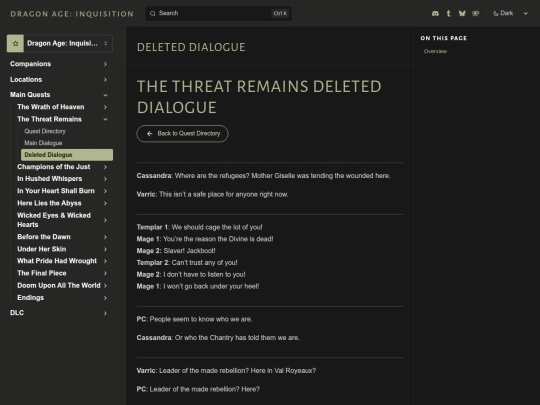Open In Your Heart Shall Burn
Viewport: 540px width, 405px height.
pos(56,191)
